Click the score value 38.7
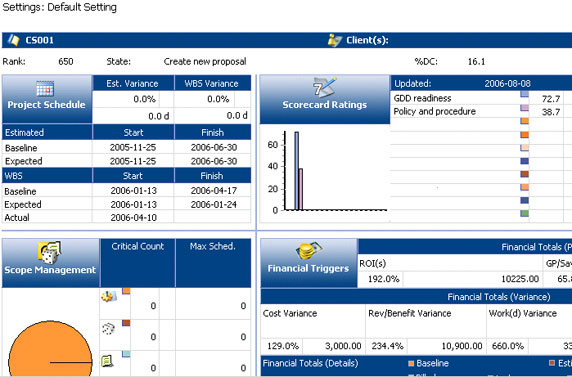The width and height of the screenshot is (572, 377). (551, 112)
